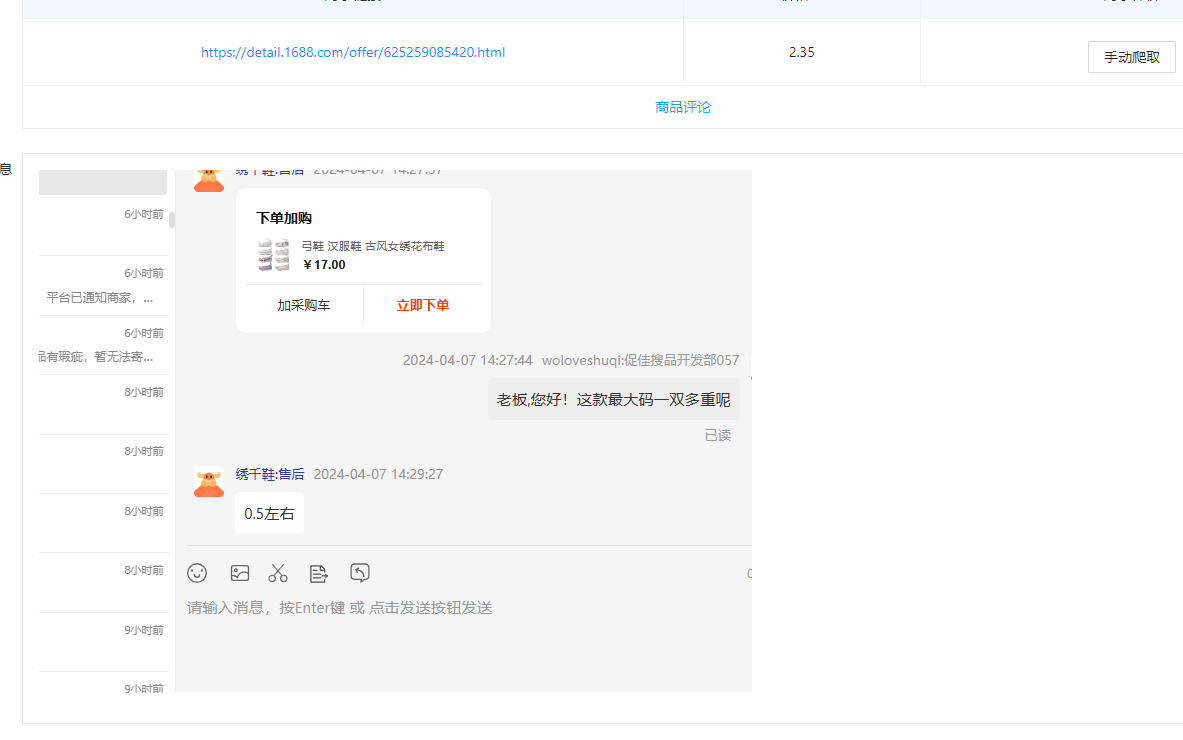Open conversation previewing 平台已通知商家
This screenshot has height=740, width=1183.
(x=103, y=286)
